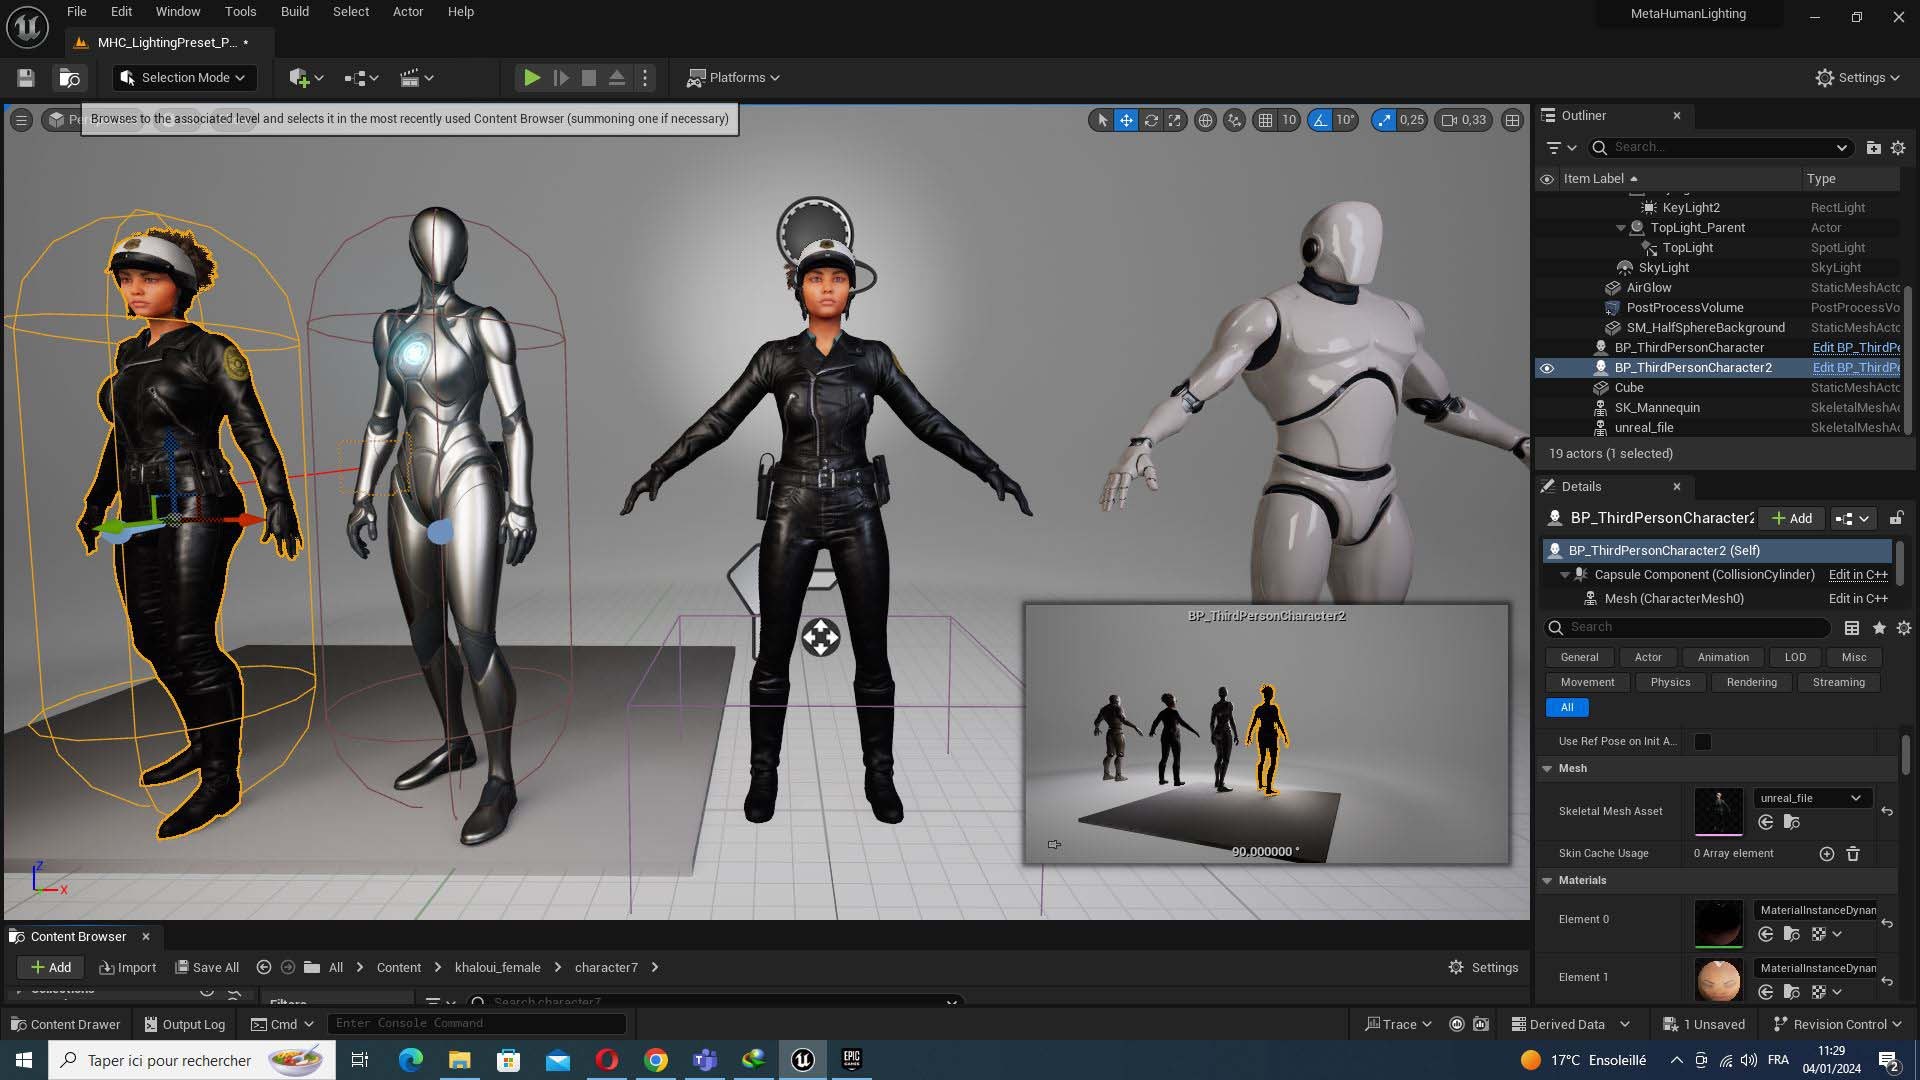
Task: Toggle favorites star filter in Details
Action: 1879,628
